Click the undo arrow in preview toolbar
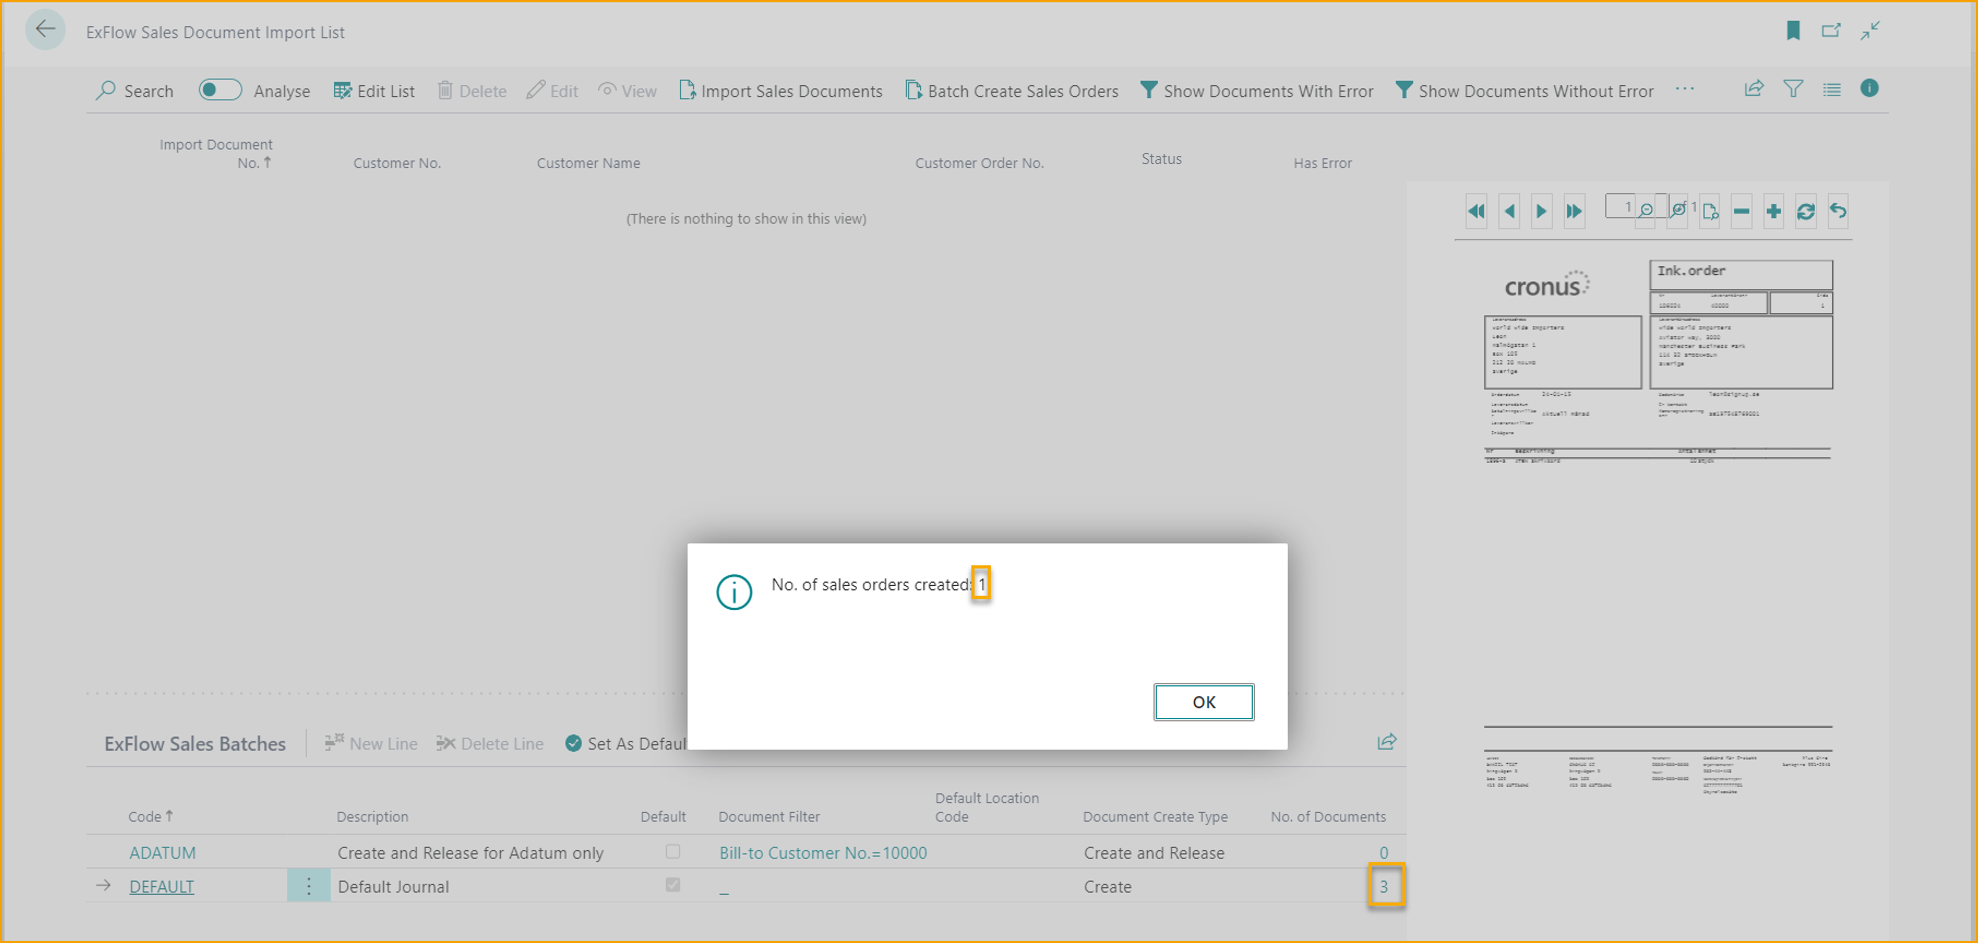Image resolution: width=1978 pixels, height=943 pixels. tap(1838, 211)
